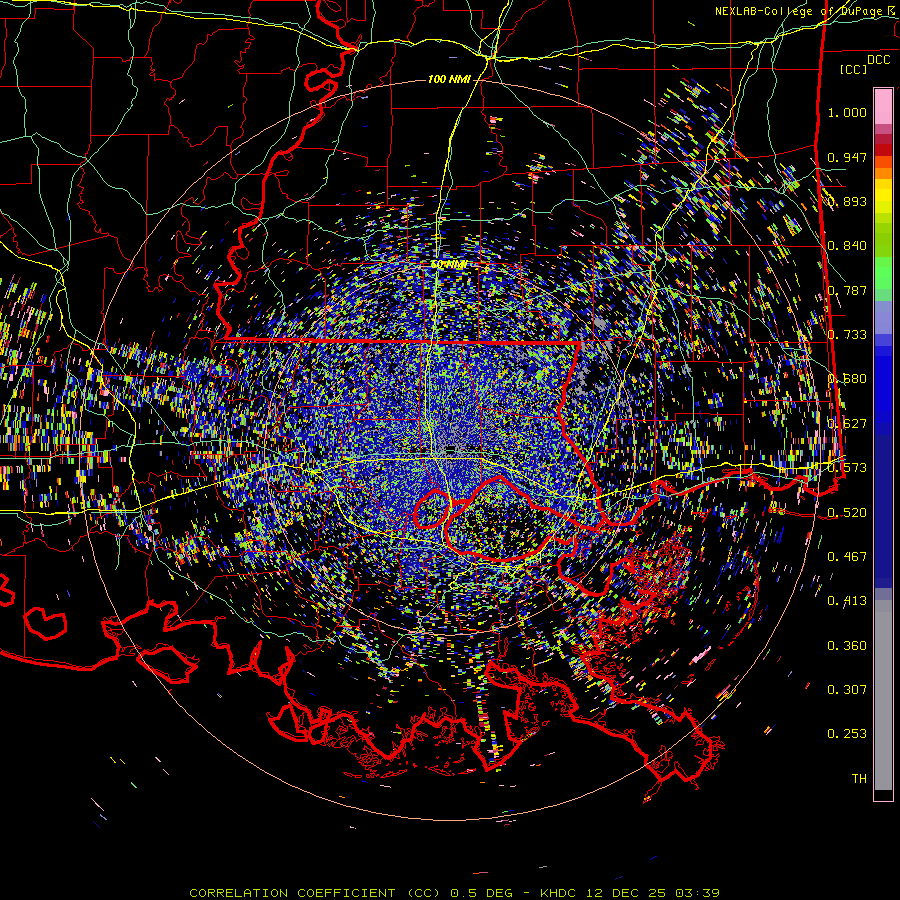The image size is (900, 900).
Task: Click the 0.467 color scale value
Action: pos(847,557)
